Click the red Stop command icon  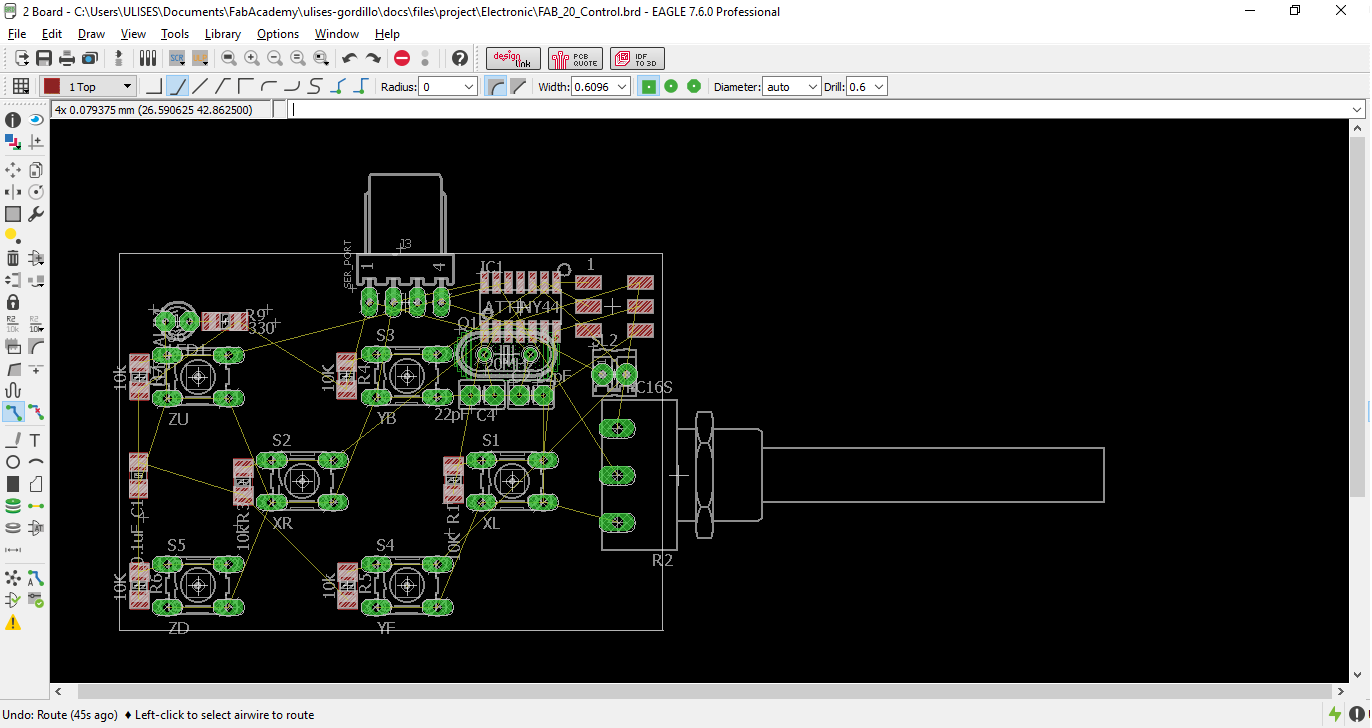pos(402,58)
